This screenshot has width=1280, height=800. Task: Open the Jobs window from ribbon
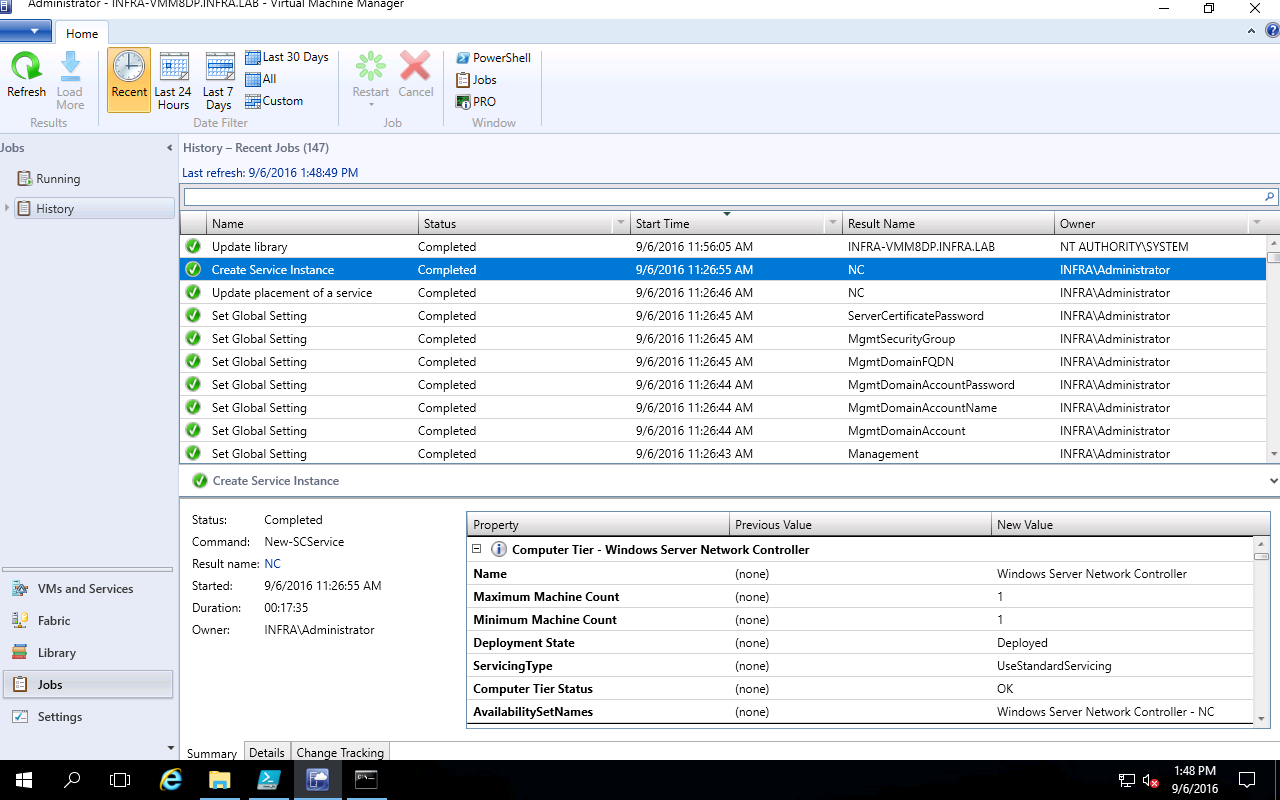(x=476, y=80)
